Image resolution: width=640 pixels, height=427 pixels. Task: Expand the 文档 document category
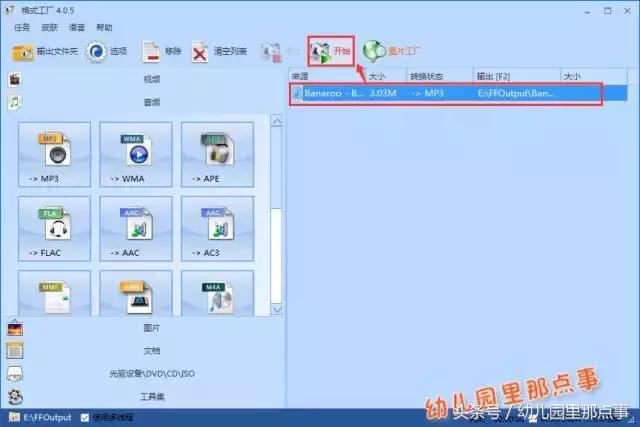pyautogui.click(x=152, y=351)
